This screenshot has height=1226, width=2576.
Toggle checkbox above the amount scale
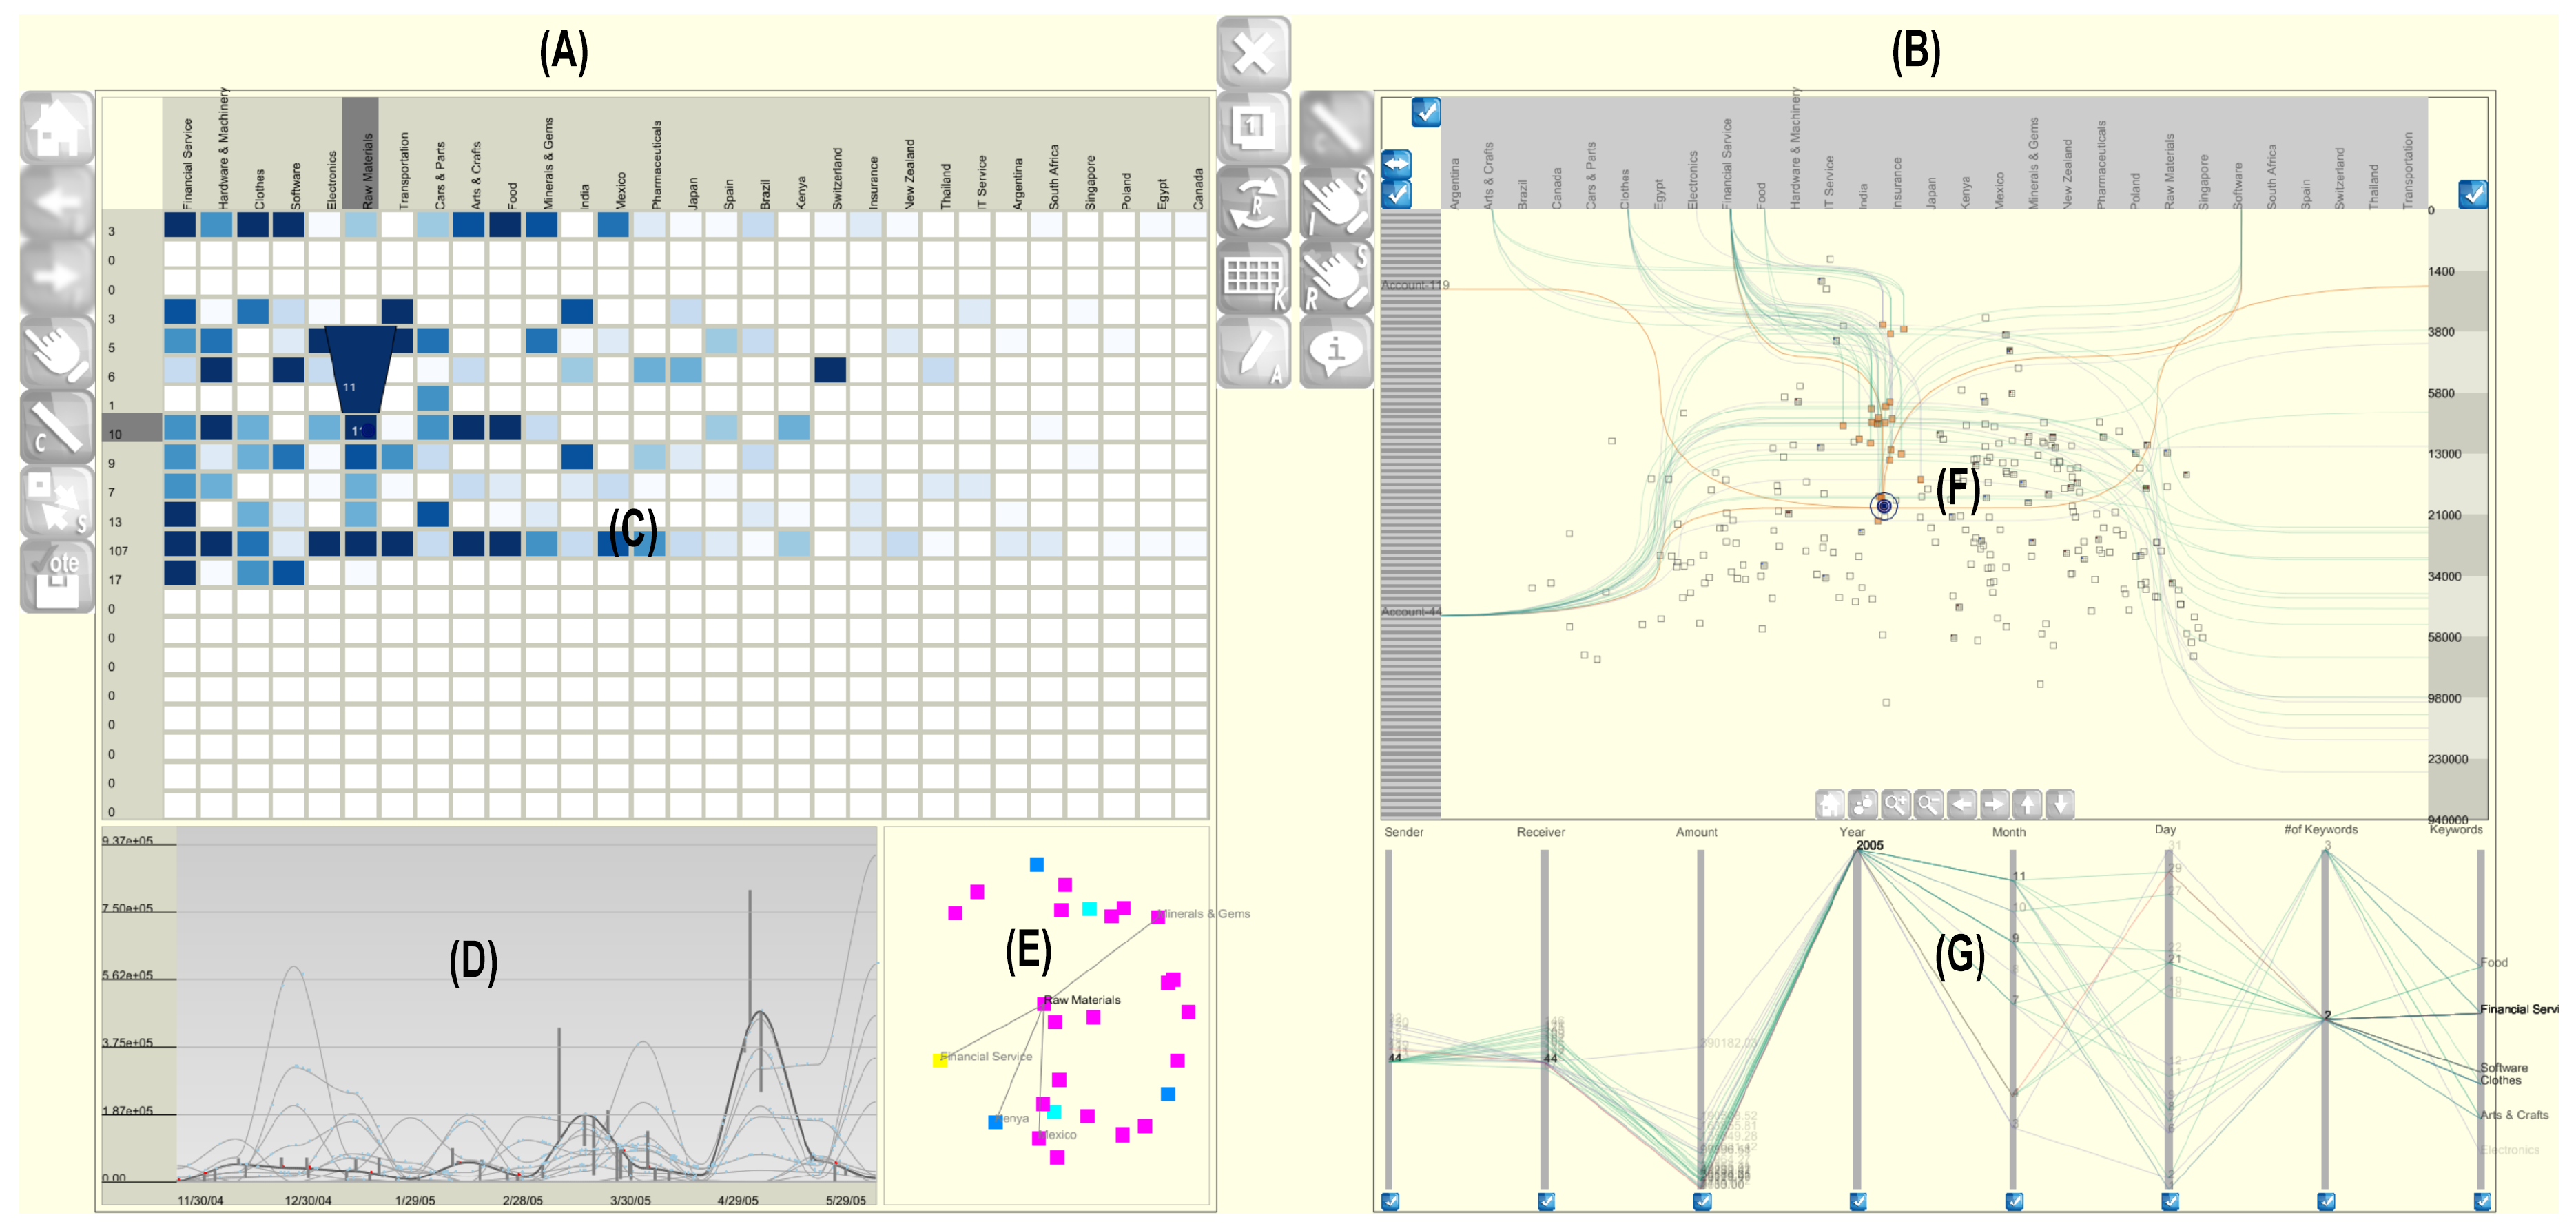click(2472, 194)
